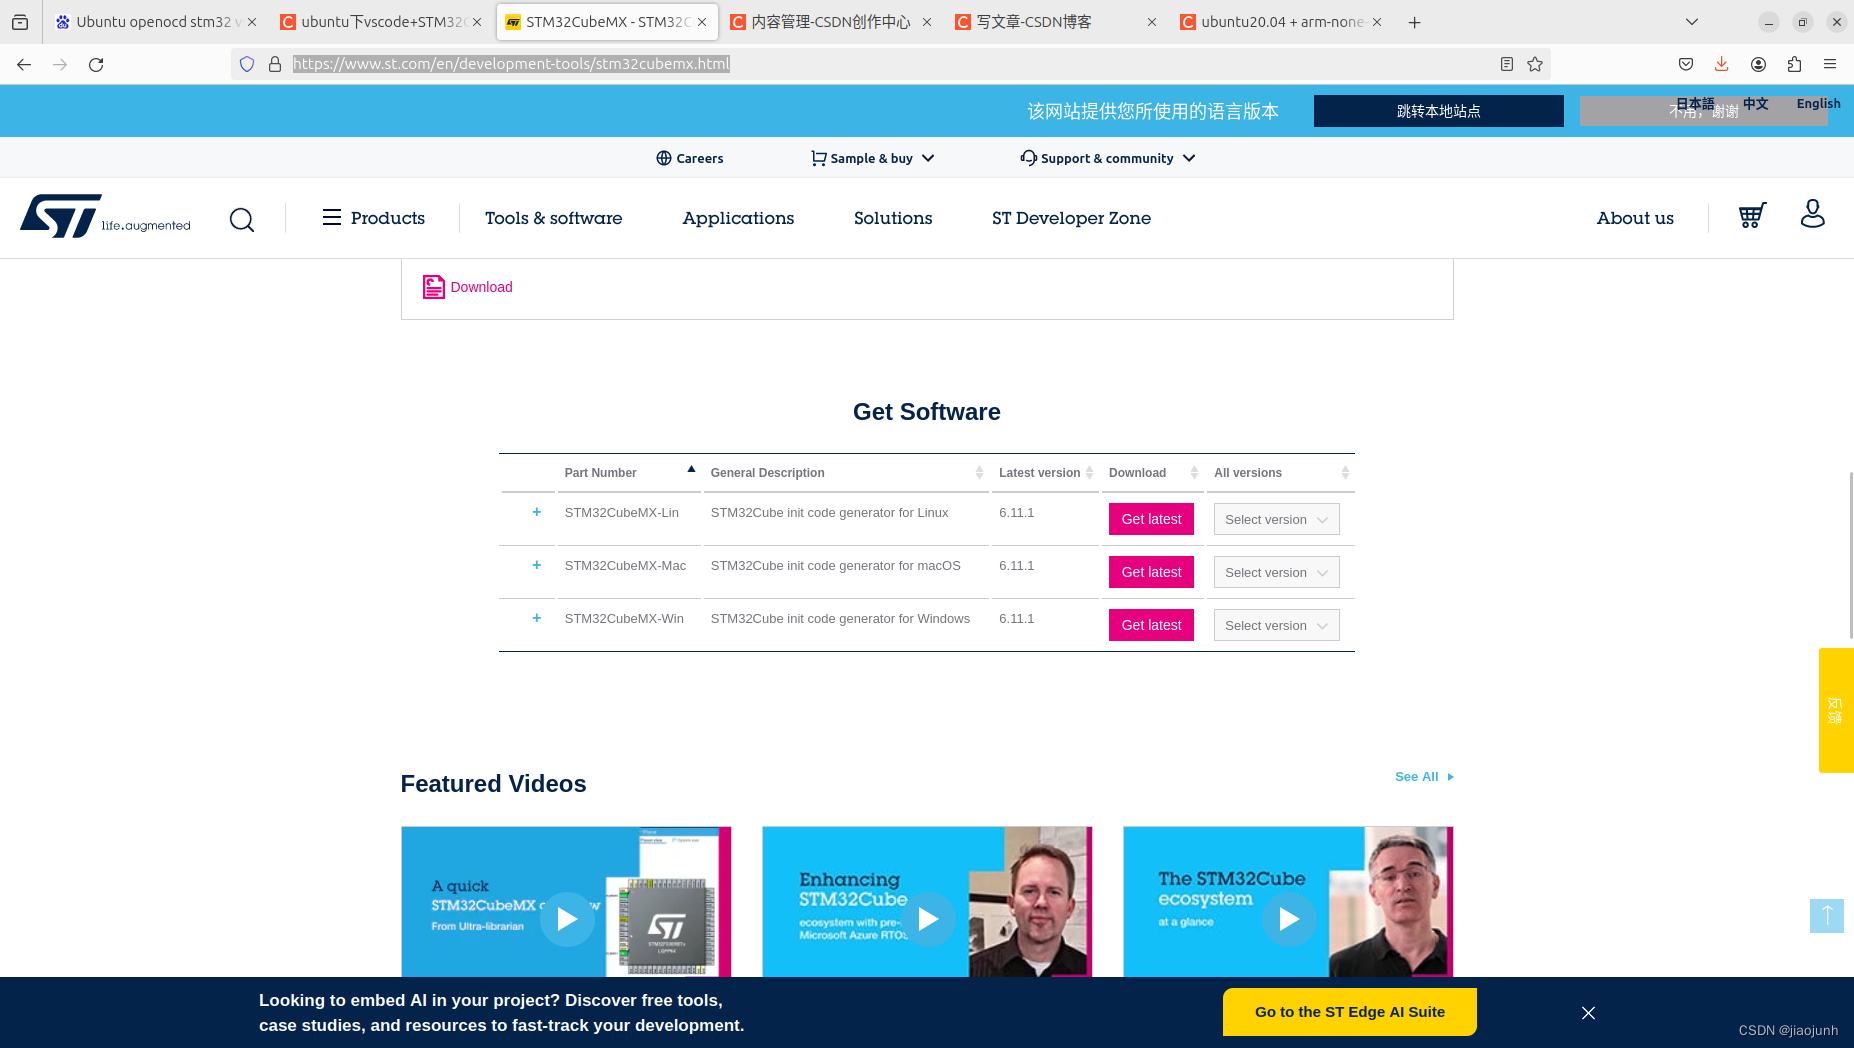Get latest Linux STM32CubeMX version
This screenshot has width=1854, height=1048.
click(x=1151, y=519)
